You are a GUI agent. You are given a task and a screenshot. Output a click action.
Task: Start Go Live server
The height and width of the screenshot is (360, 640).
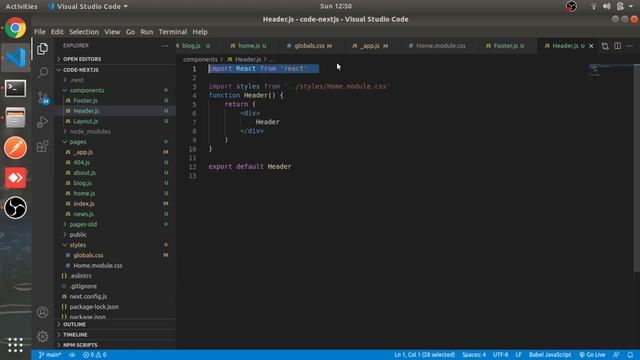pyautogui.click(x=592, y=355)
